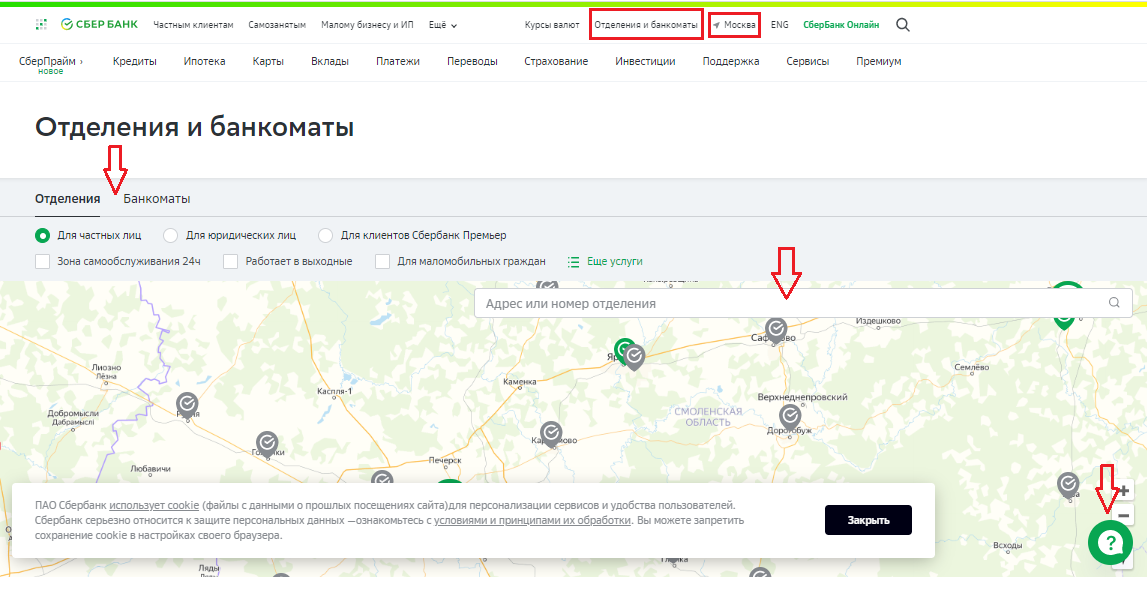Open the green dotted services grid icon
This screenshot has height=598, width=1147.
[x=41, y=24]
